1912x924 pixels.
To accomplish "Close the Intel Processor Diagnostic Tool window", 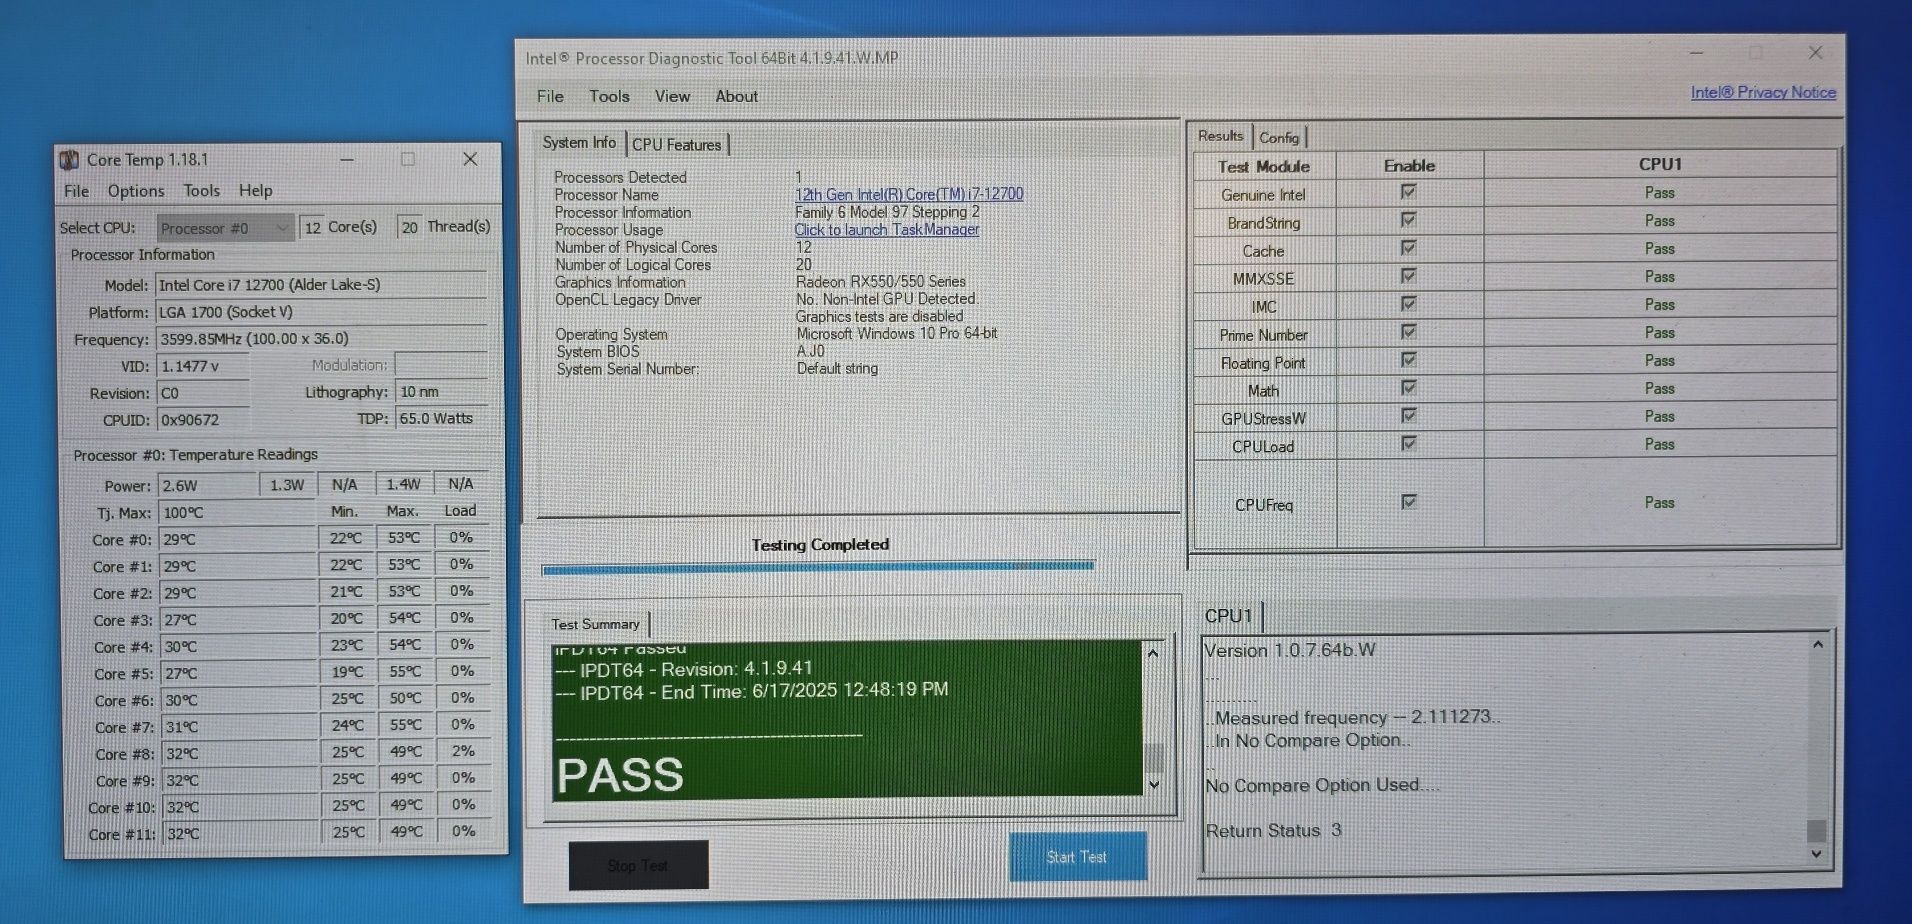I will (x=1816, y=53).
